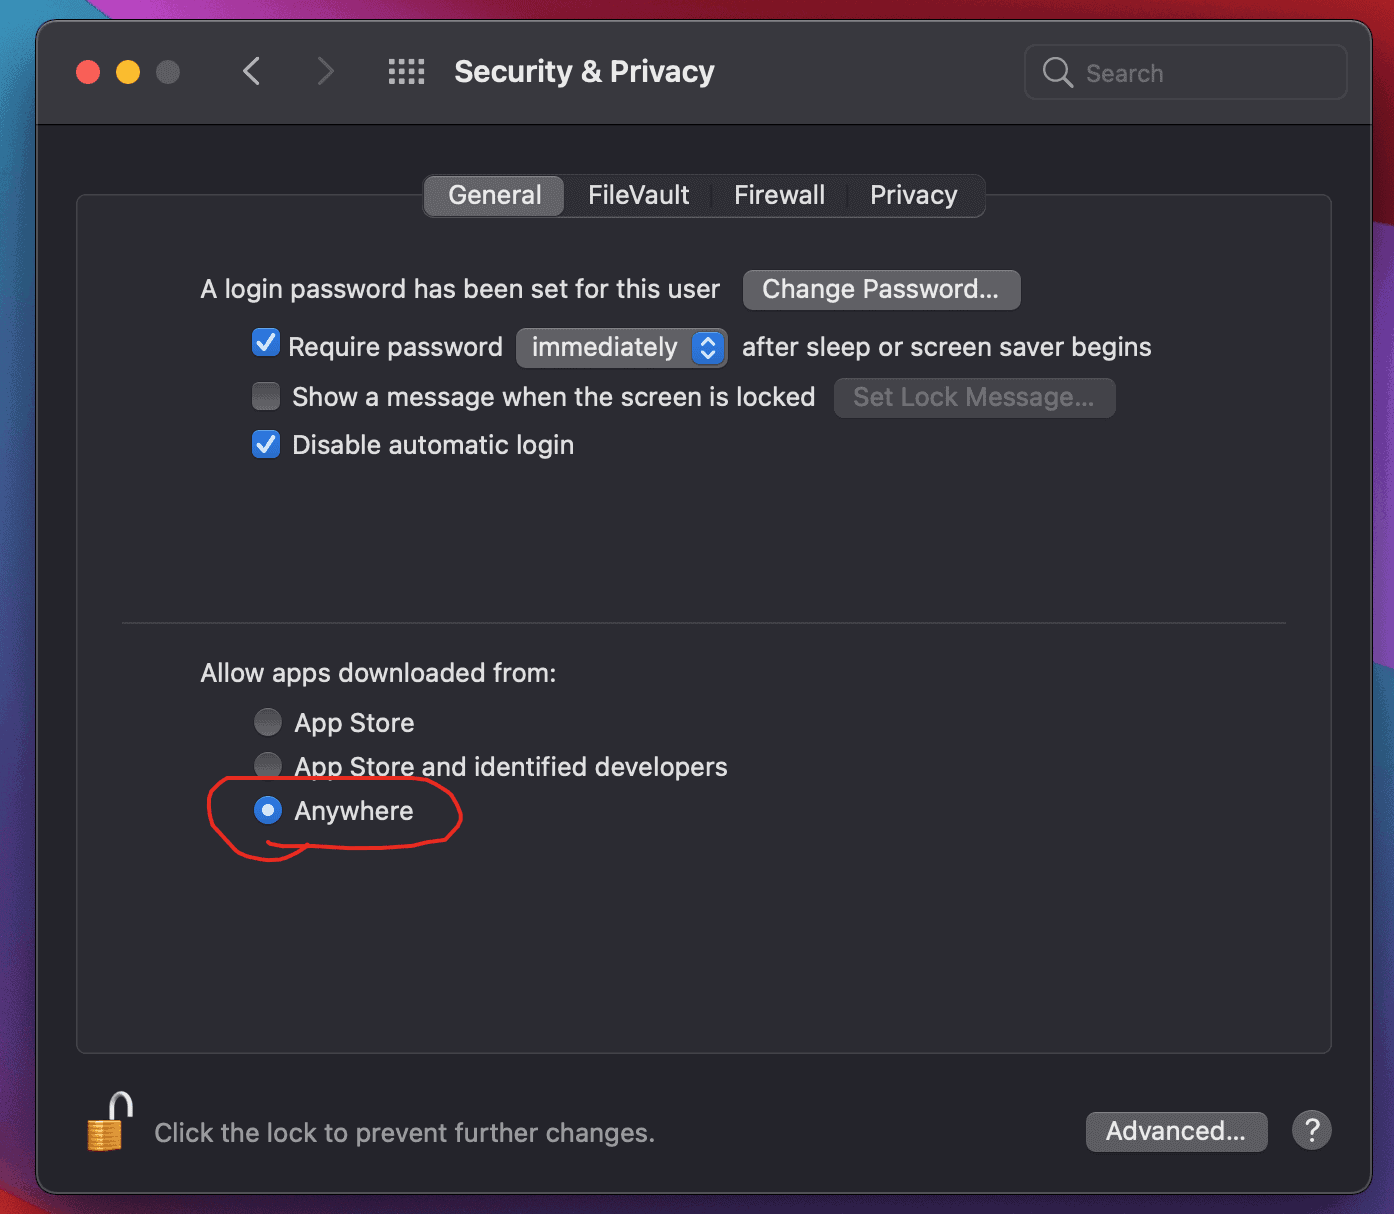Click the forward arrow in toolbar
1394x1214 pixels.
[x=325, y=72]
